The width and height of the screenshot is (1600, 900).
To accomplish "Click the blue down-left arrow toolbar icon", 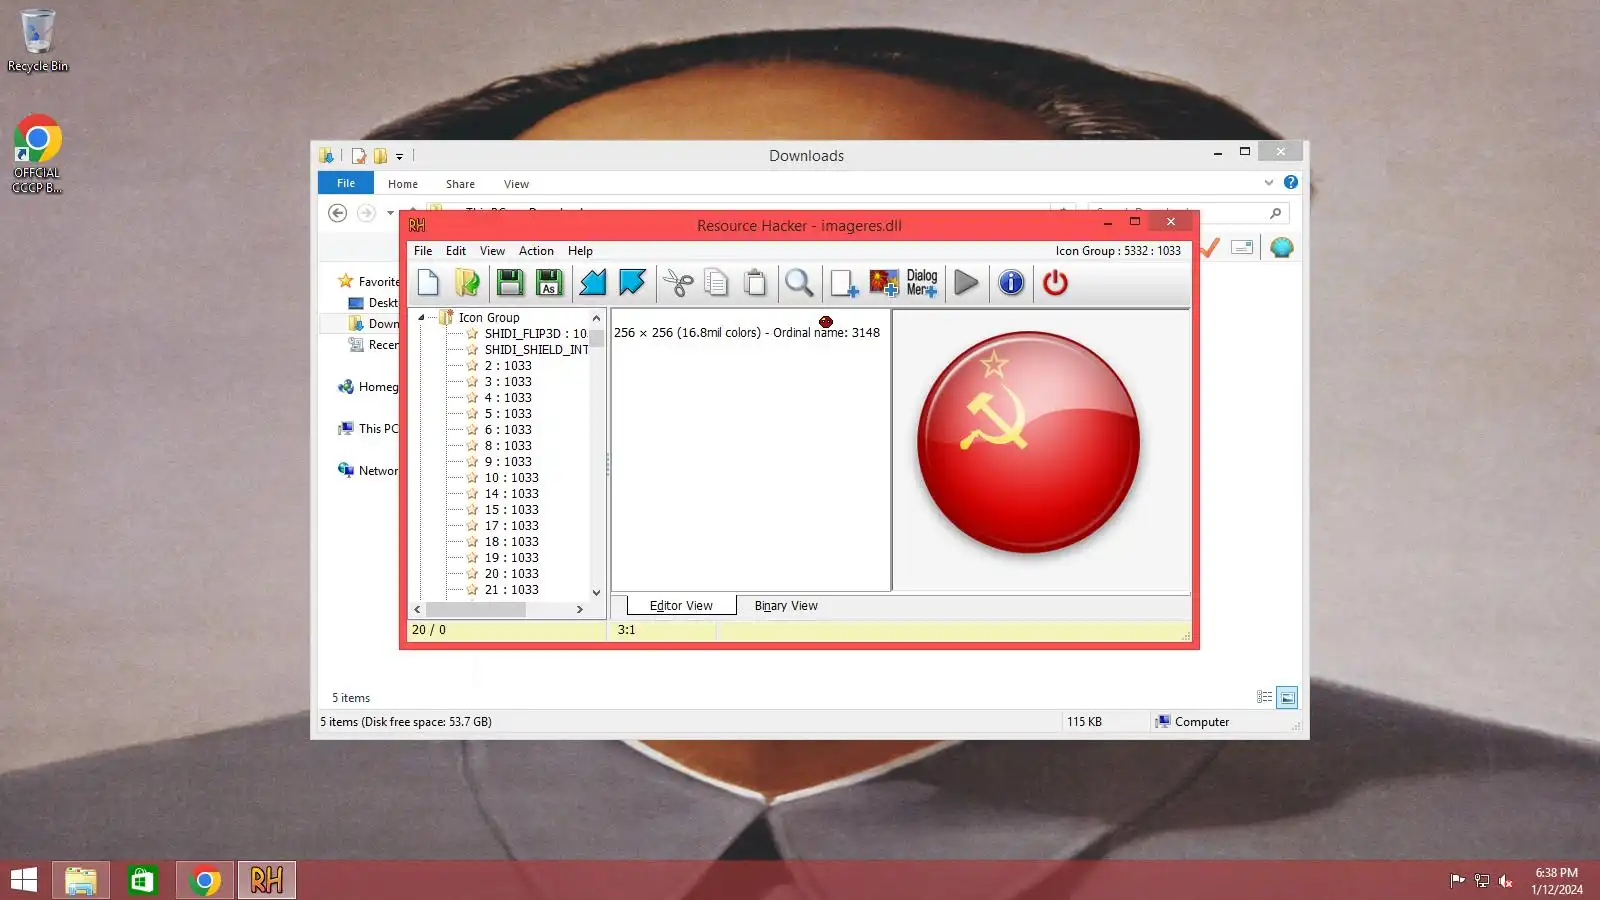I will [x=593, y=283].
